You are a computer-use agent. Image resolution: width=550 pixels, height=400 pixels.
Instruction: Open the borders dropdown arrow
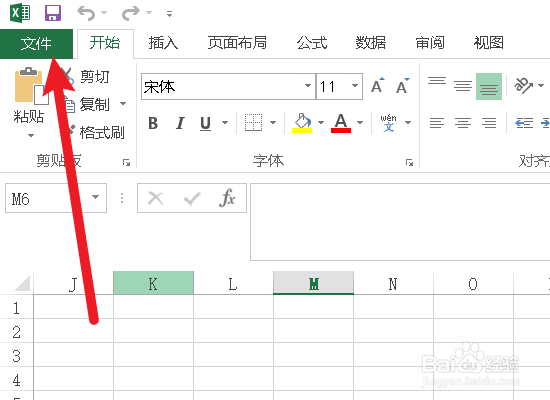tap(273, 122)
